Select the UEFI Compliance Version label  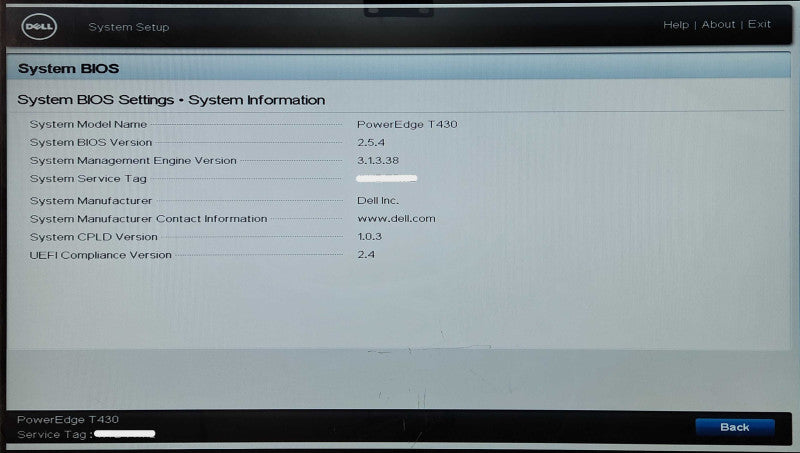pyautogui.click(x=101, y=255)
